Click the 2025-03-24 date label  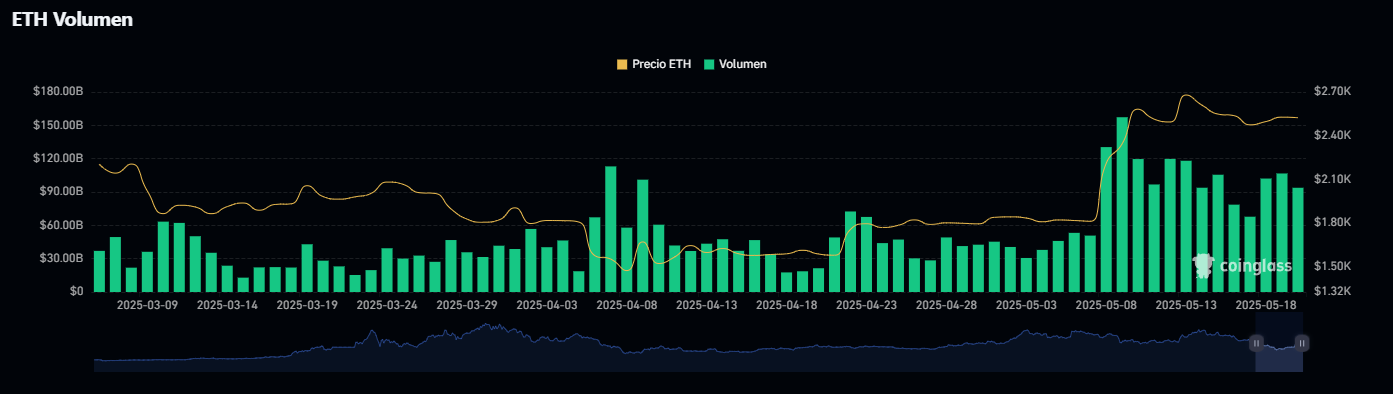pyautogui.click(x=387, y=305)
